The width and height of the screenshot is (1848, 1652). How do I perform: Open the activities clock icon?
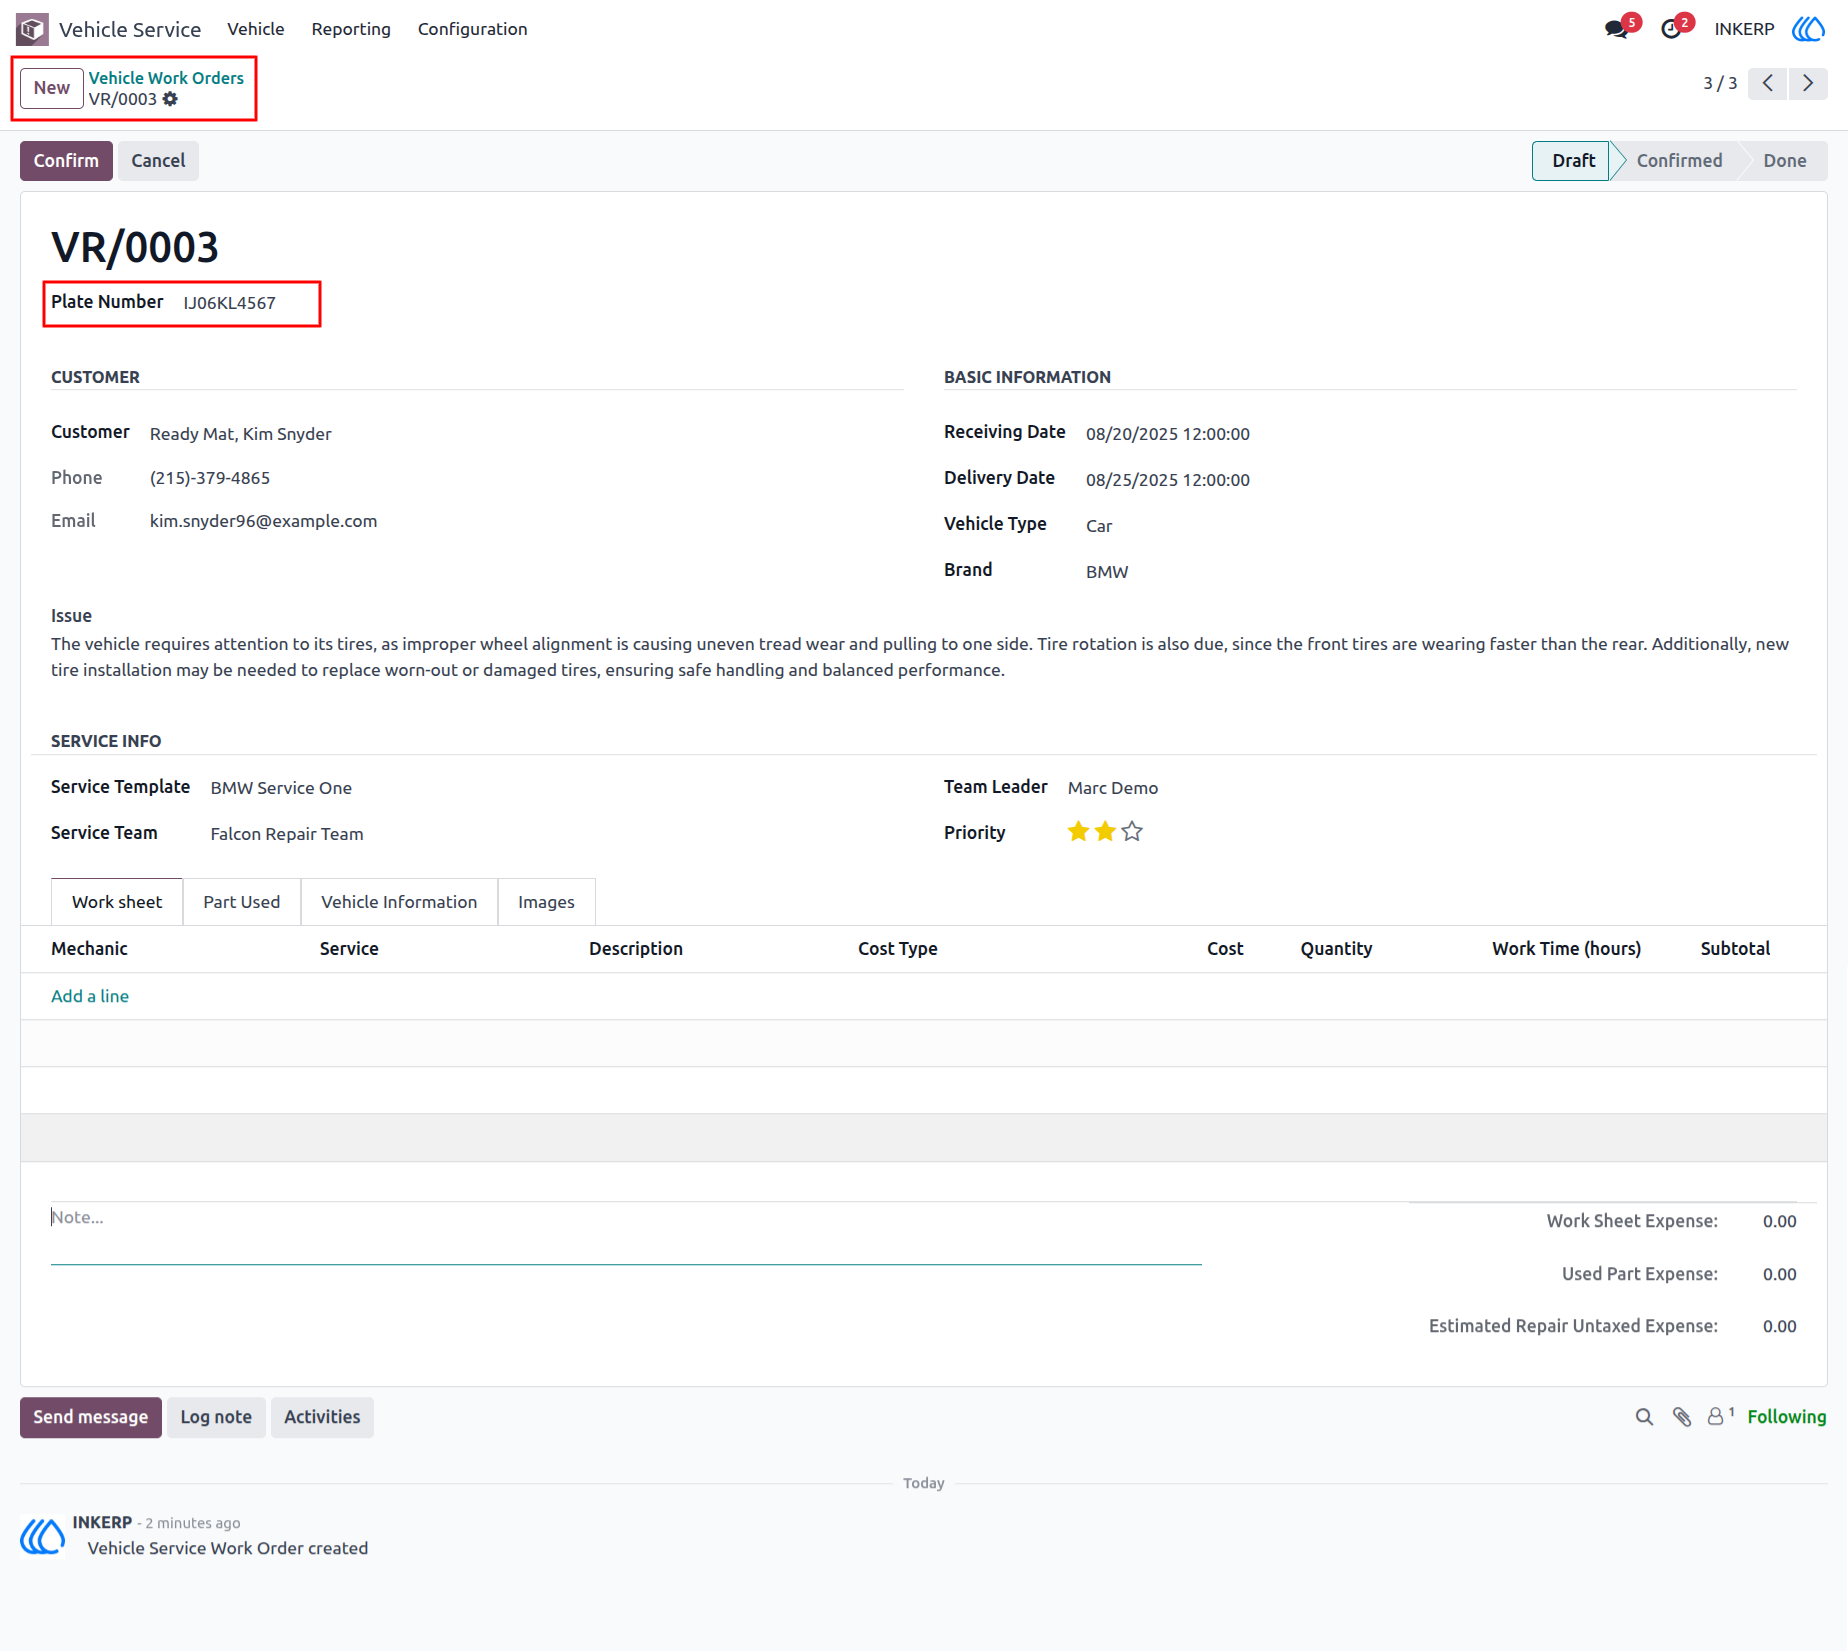[x=1671, y=29]
